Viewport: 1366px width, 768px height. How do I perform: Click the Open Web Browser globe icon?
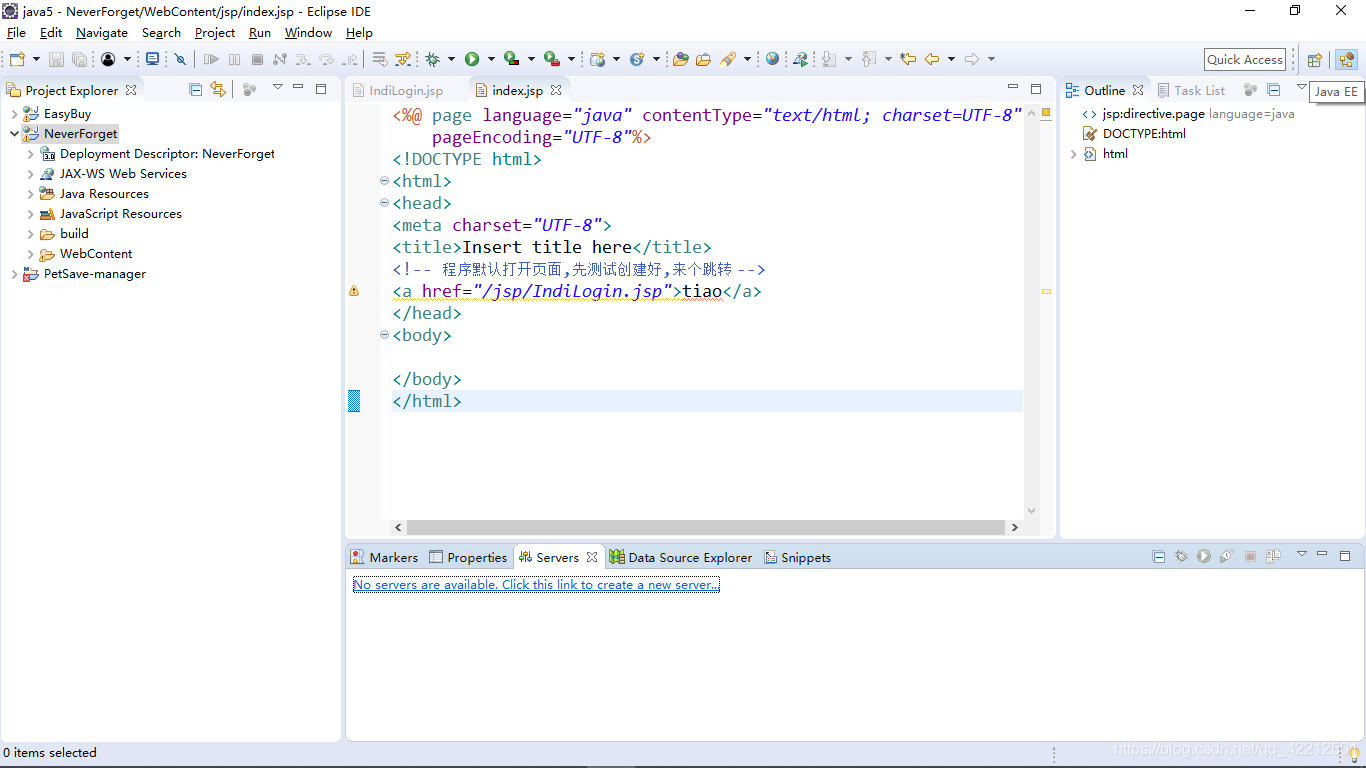coord(772,60)
